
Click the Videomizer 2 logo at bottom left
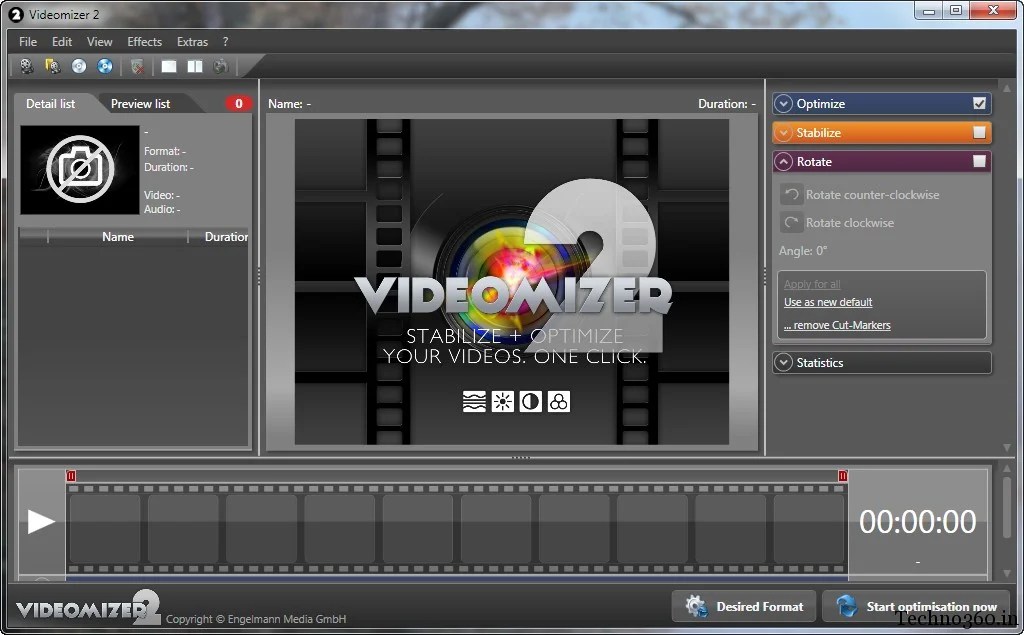click(88, 608)
